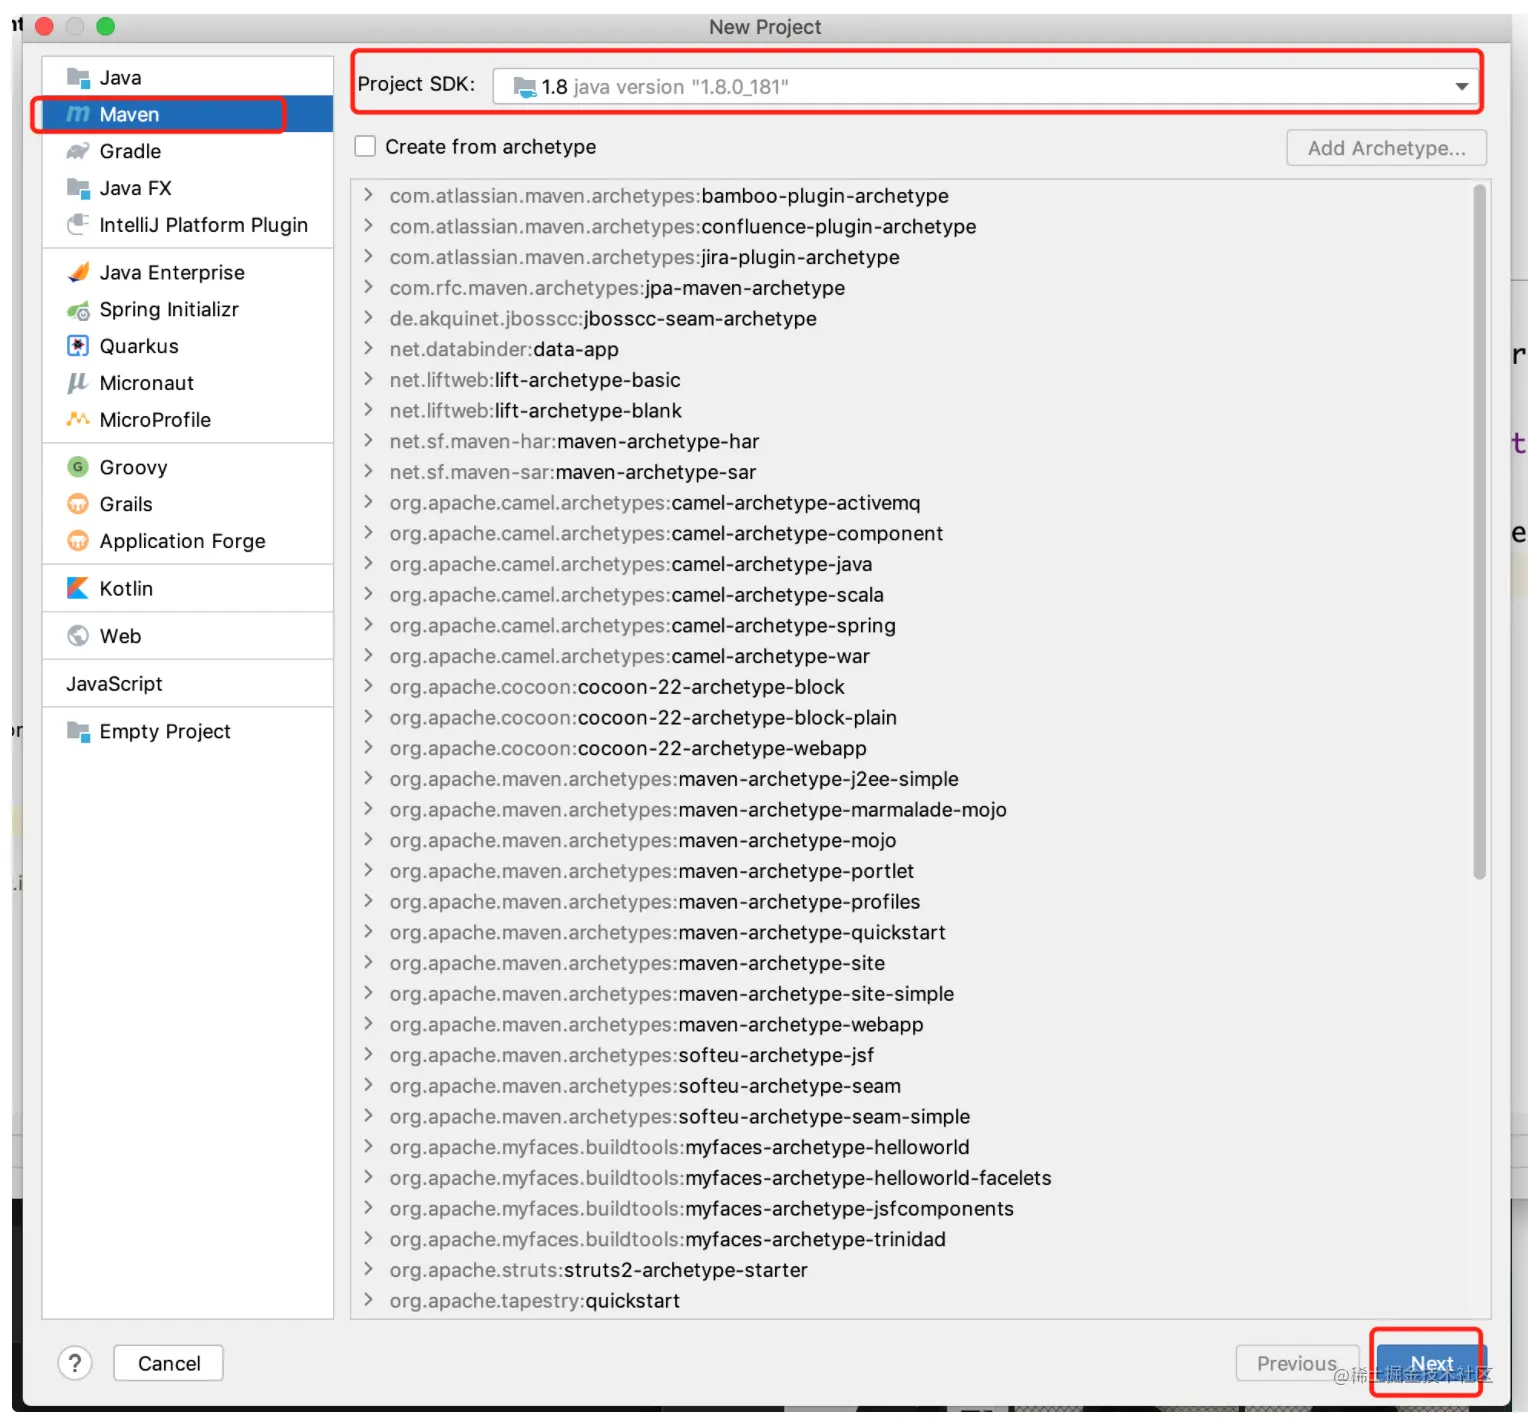Click the Previous button

(1297, 1363)
